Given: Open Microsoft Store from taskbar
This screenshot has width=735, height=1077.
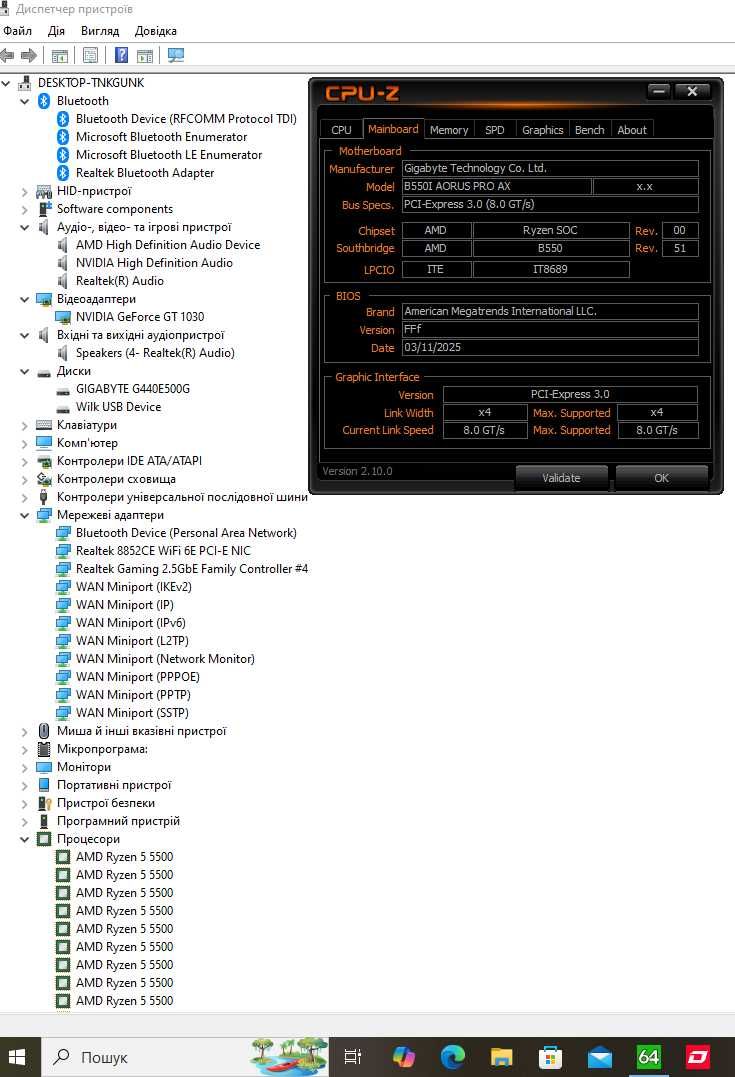Looking at the screenshot, I should coord(550,1057).
